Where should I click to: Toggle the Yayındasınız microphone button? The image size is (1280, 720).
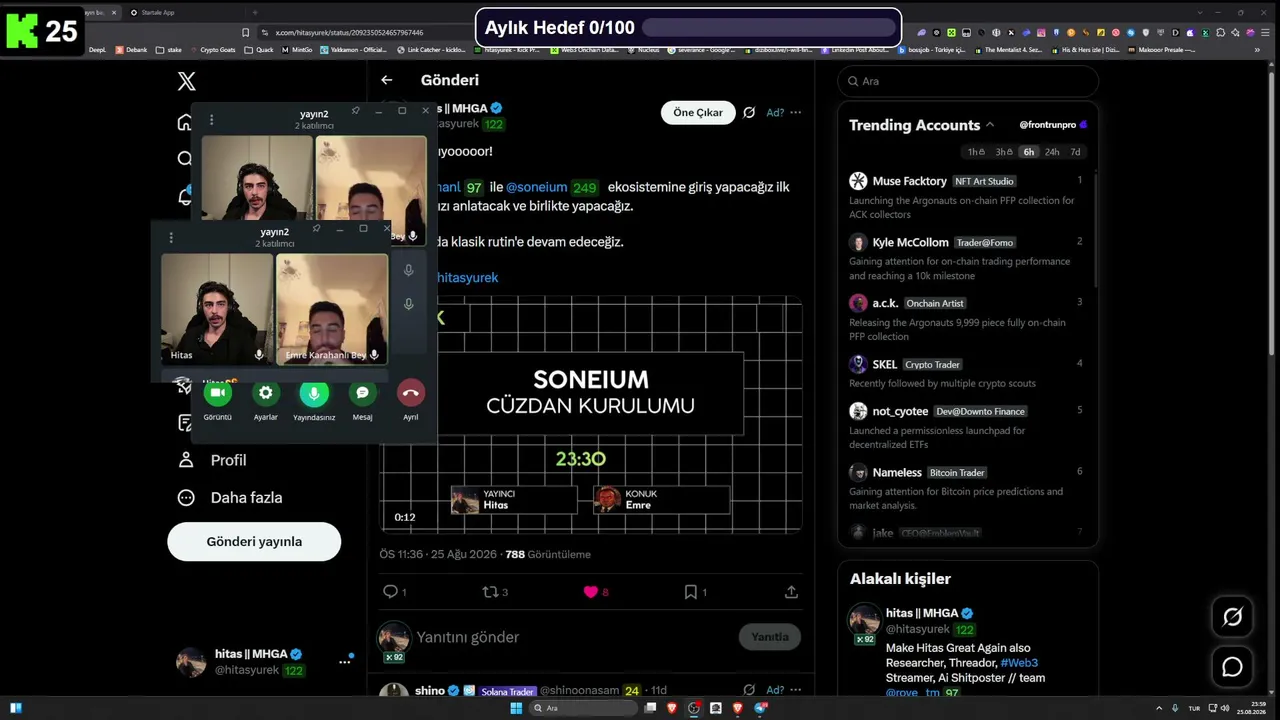pyautogui.click(x=314, y=393)
